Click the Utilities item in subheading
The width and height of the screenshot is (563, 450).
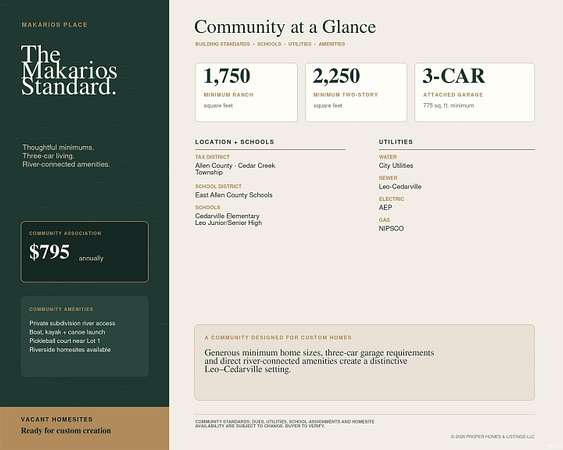pos(300,44)
